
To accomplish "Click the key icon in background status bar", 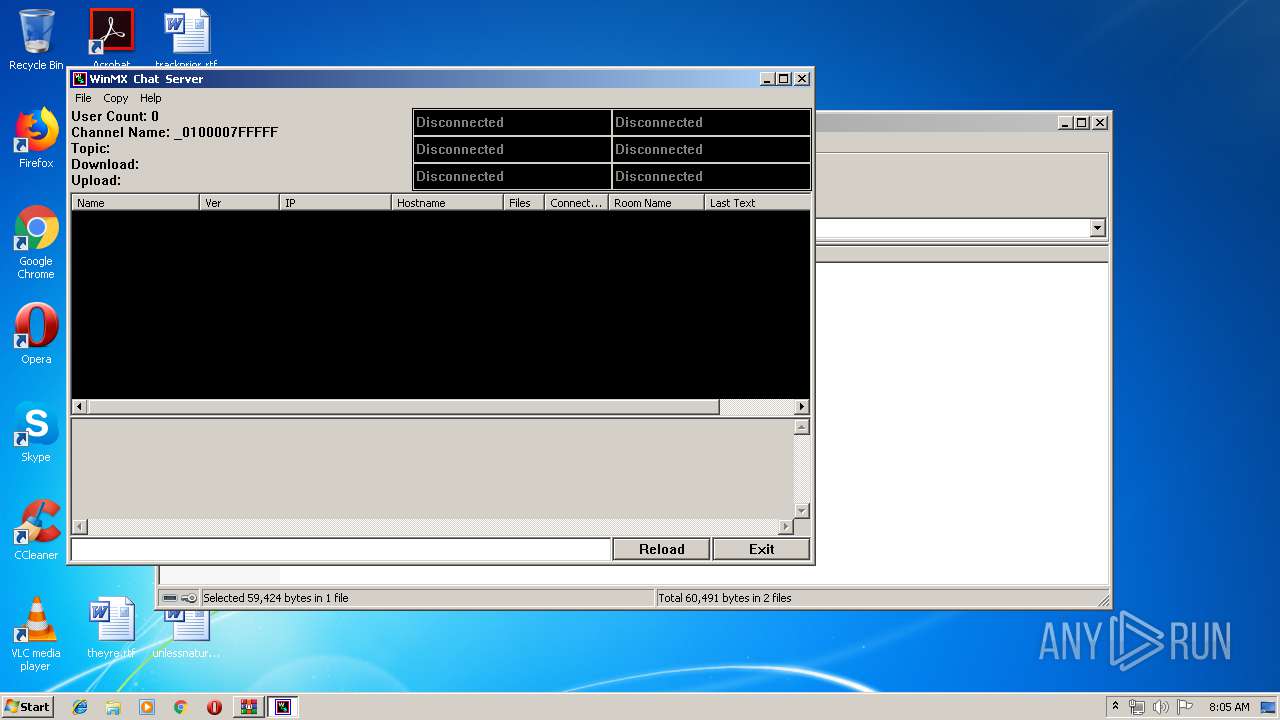I will point(189,598).
